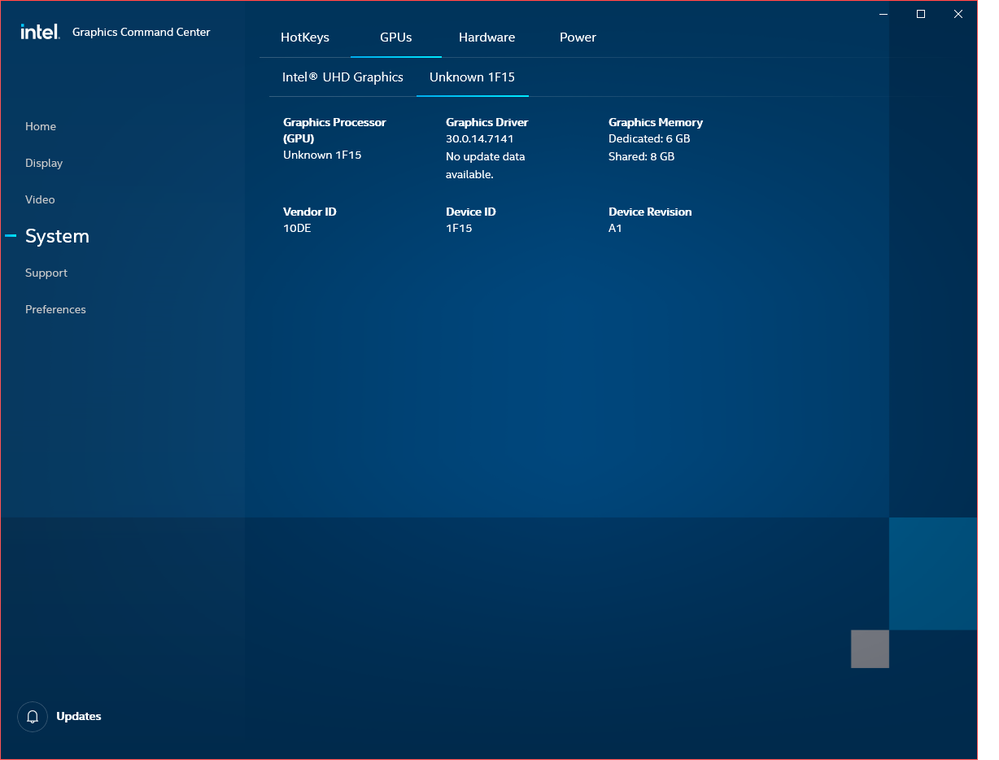Close the Graphics Command Center window
Viewport: 999px width, 760px height.
(x=958, y=14)
